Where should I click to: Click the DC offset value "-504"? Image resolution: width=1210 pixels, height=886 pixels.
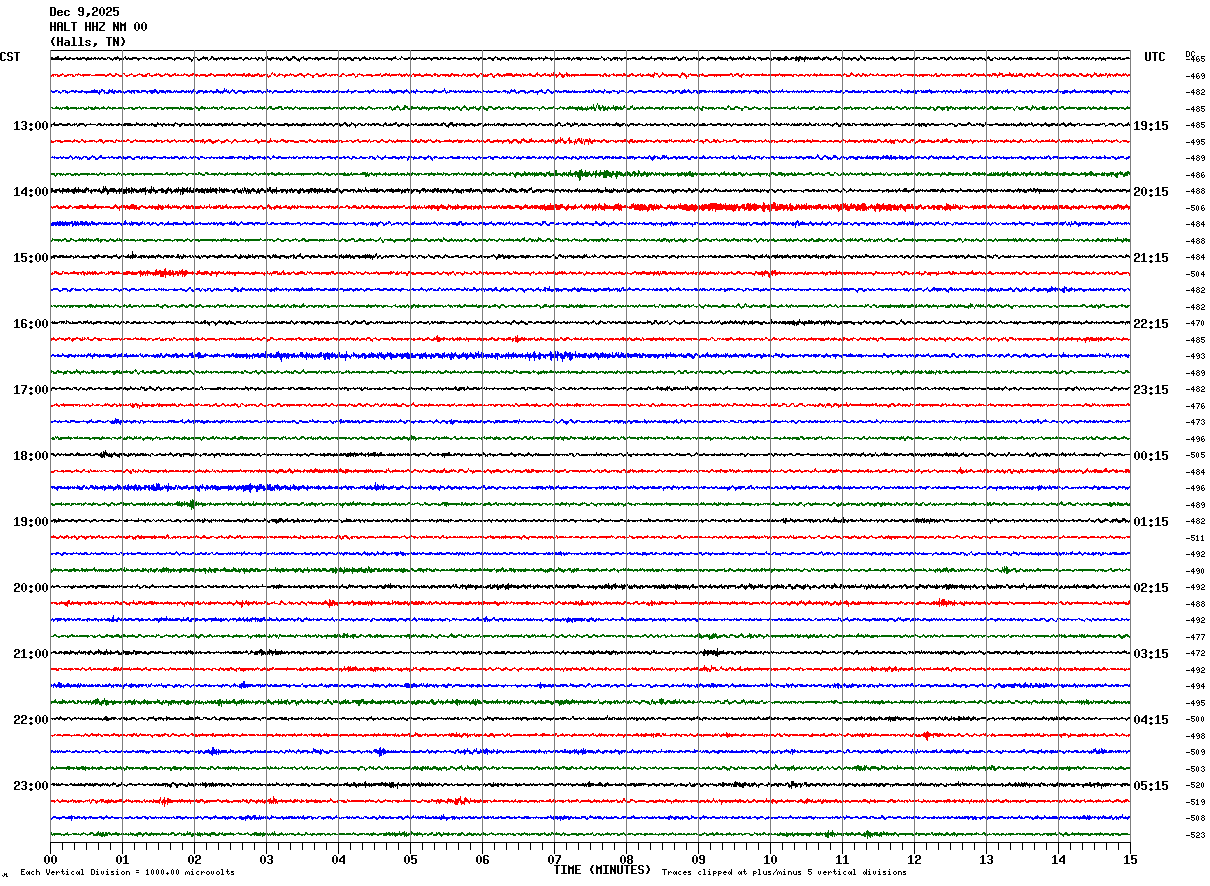click(1195, 274)
